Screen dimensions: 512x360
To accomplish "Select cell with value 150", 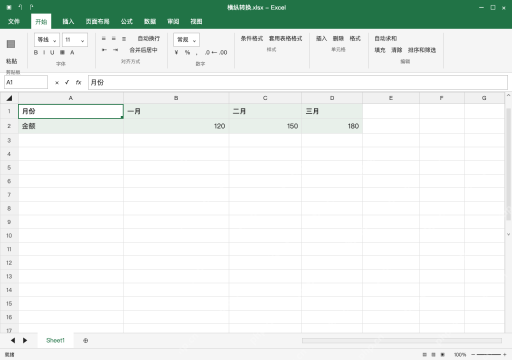I will [x=265, y=126].
